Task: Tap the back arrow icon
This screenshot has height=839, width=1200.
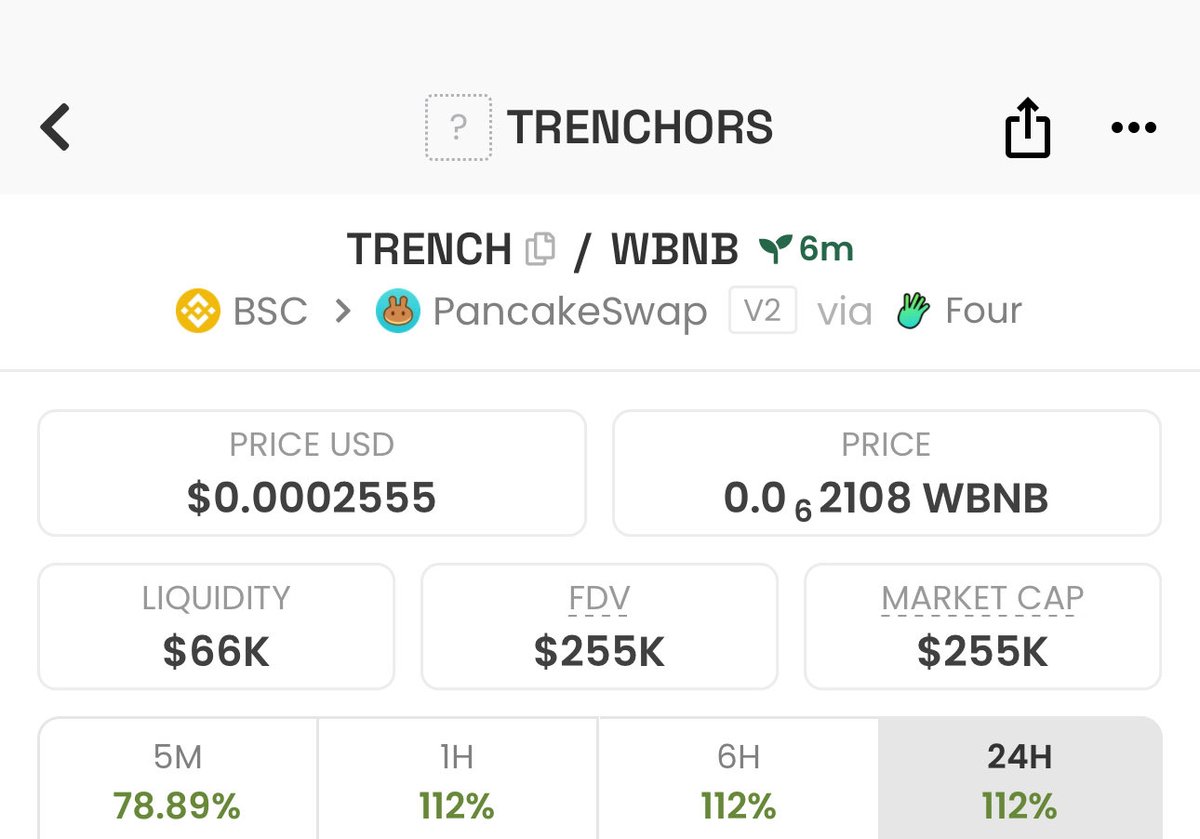Action: pos(56,127)
